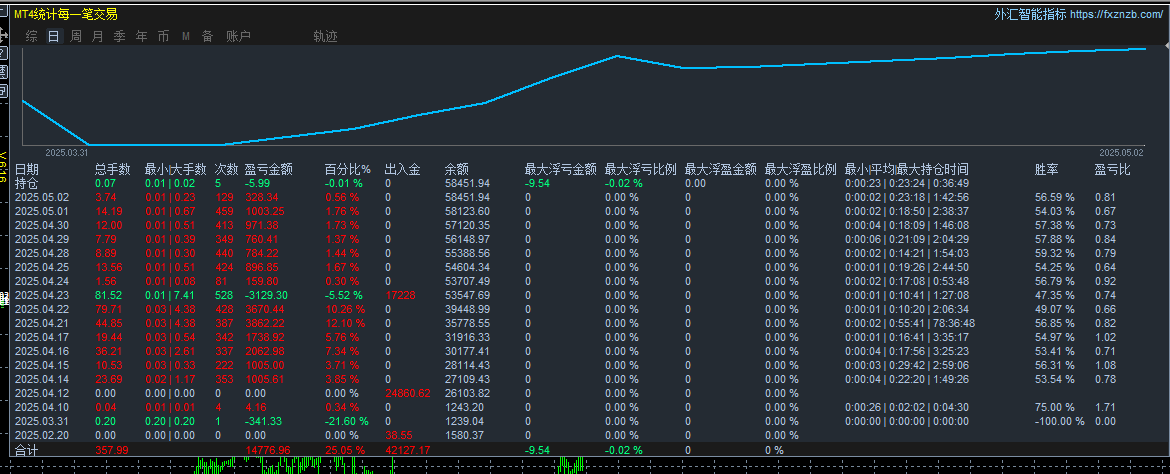1170x474 pixels.
Task: Select the 2025.04.24 date row
Action: [42, 281]
